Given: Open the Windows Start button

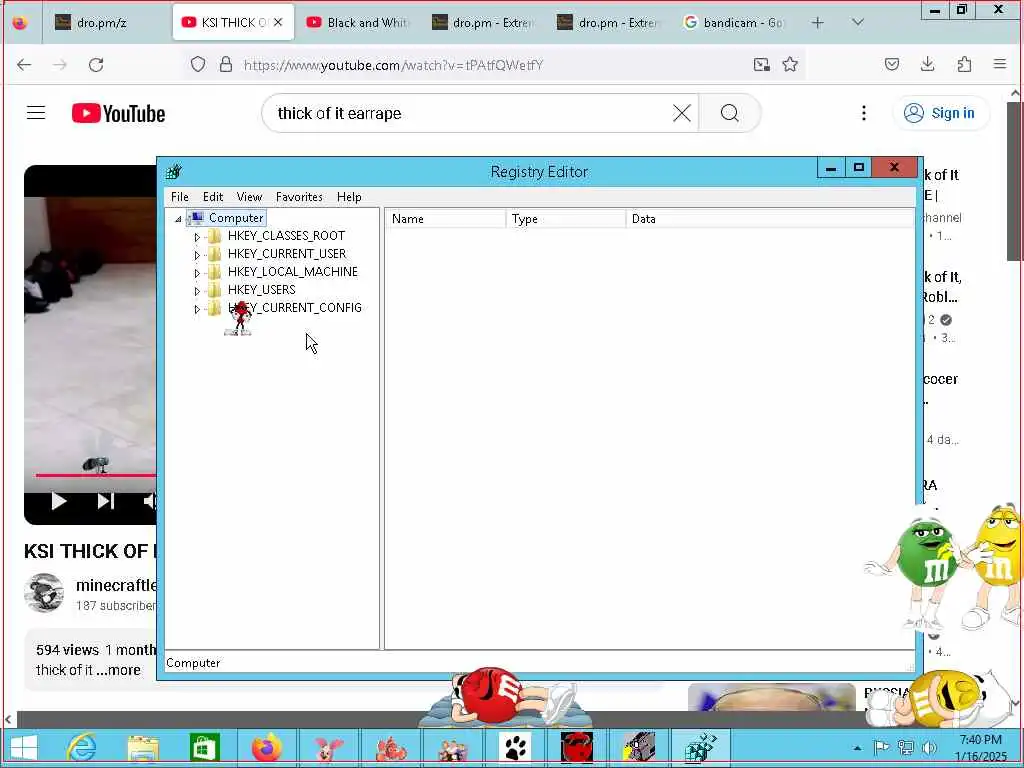Looking at the screenshot, I should point(24,748).
